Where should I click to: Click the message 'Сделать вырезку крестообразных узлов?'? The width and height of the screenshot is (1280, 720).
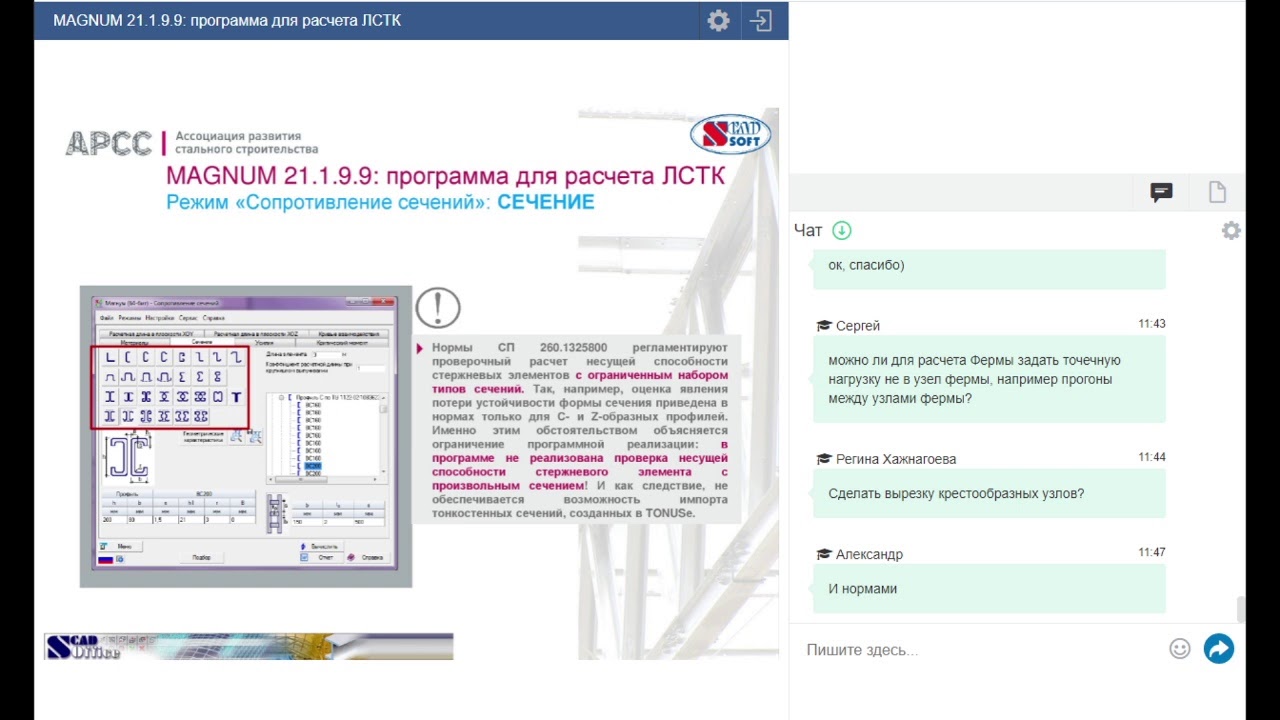pyautogui.click(x=989, y=493)
